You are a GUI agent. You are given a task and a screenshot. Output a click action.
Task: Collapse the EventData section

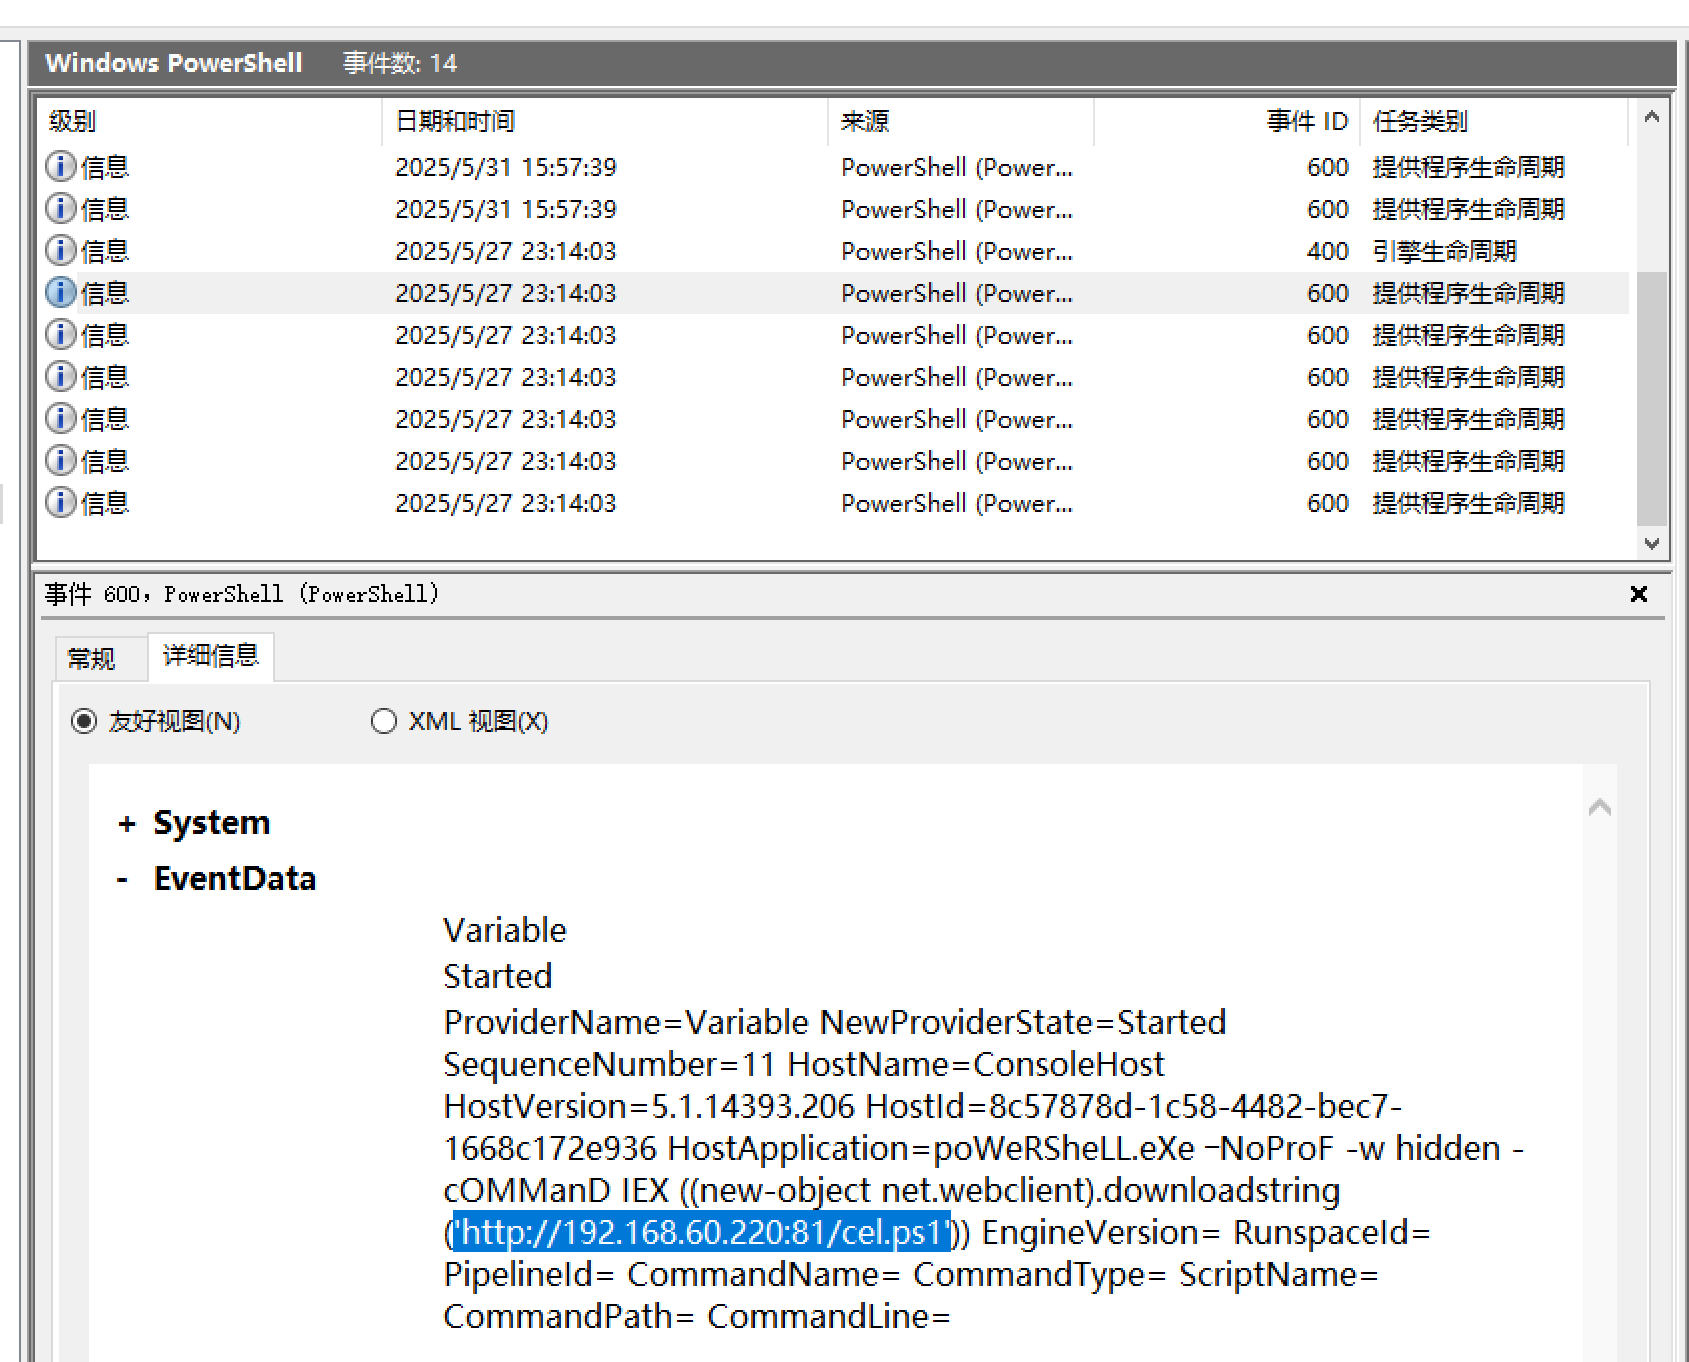(122, 878)
